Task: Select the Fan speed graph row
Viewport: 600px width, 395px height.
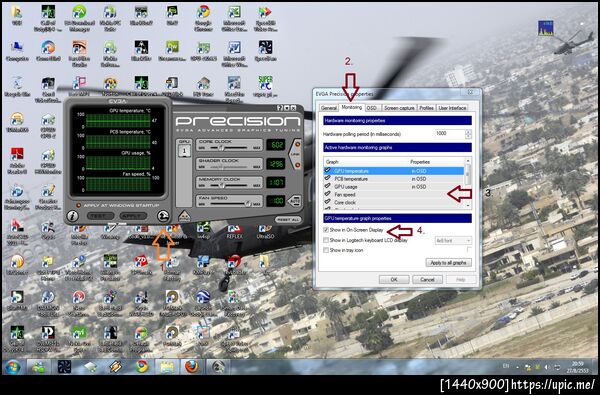Action: click(394, 194)
